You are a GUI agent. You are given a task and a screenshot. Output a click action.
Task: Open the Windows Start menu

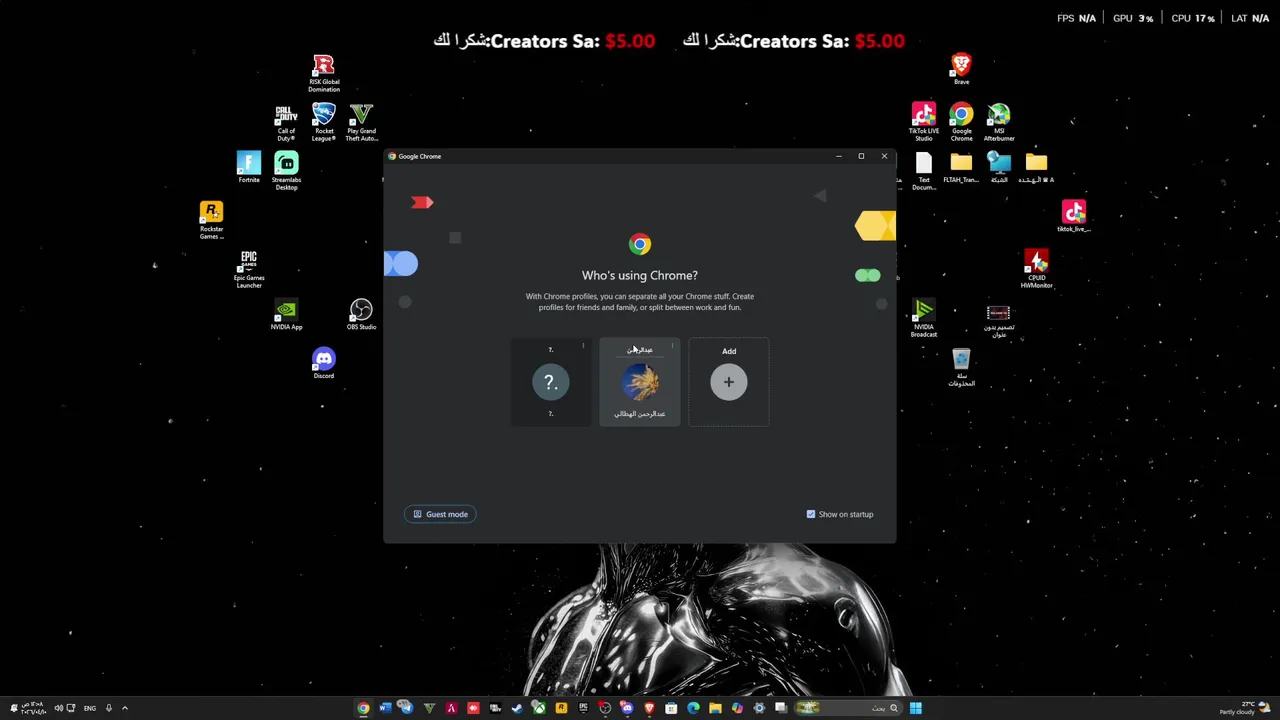pyautogui.click(x=915, y=708)
